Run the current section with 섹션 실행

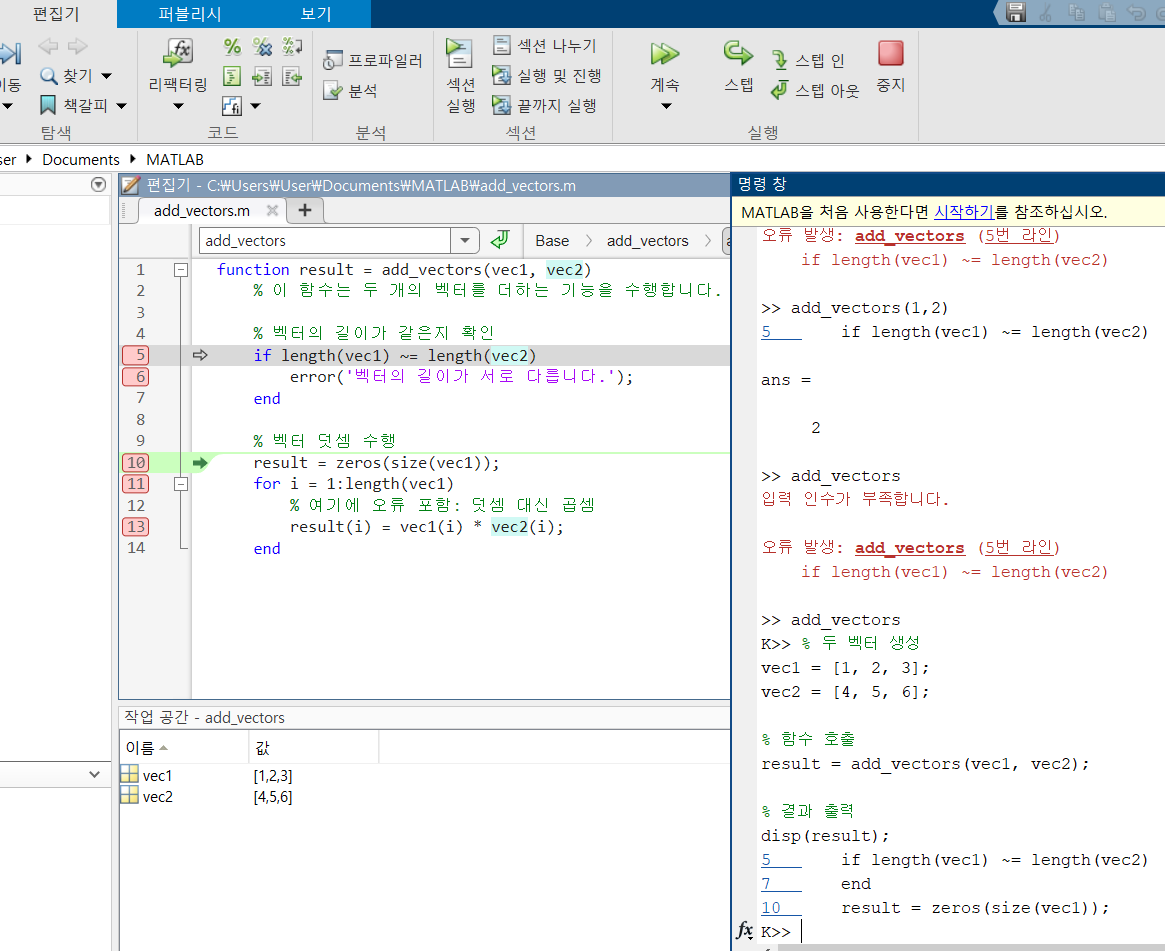[460, 76]
